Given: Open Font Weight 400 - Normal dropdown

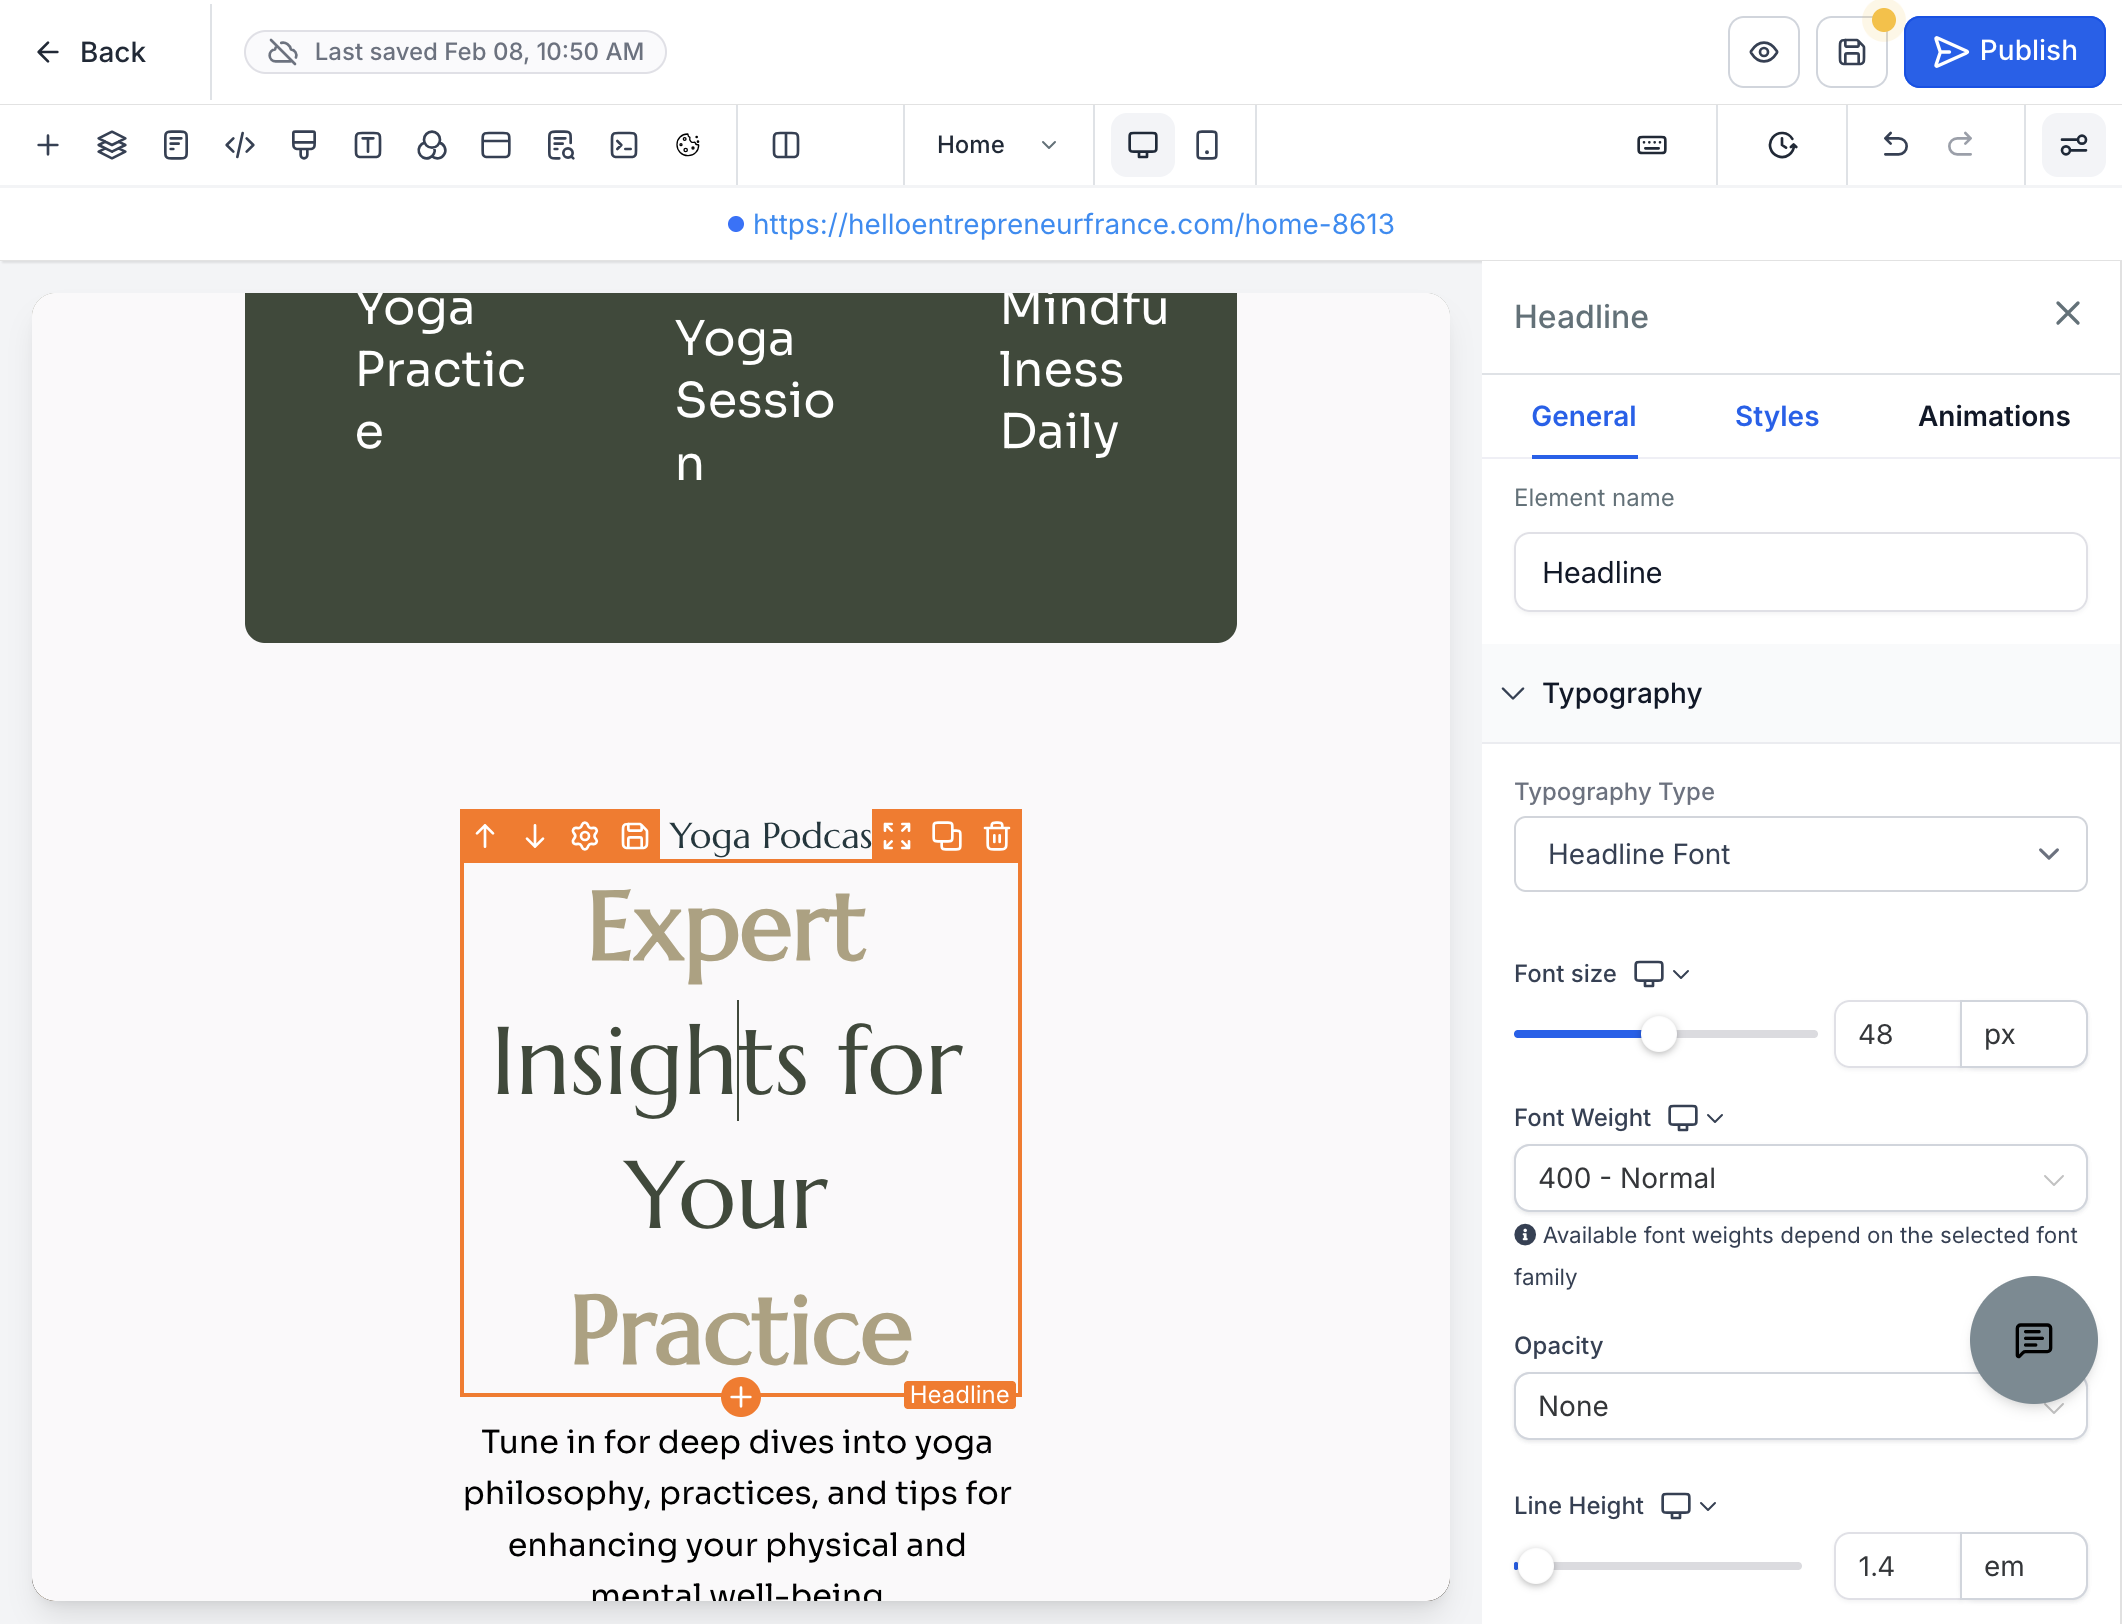Looking at the screenshot, I should coord(1800,1178).
